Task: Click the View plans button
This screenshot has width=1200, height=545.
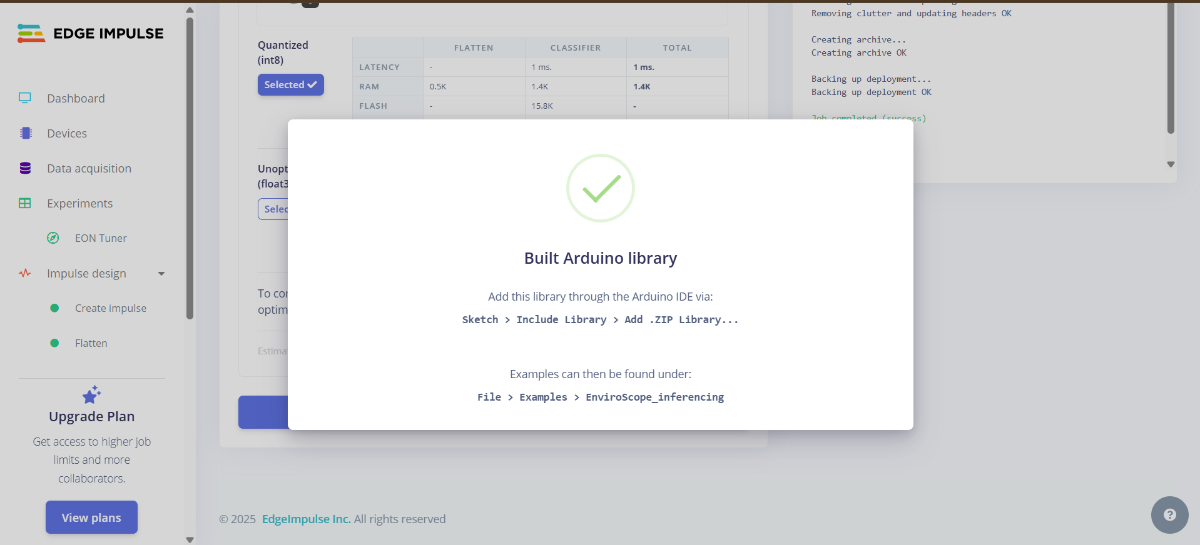Action: [91, 517]
